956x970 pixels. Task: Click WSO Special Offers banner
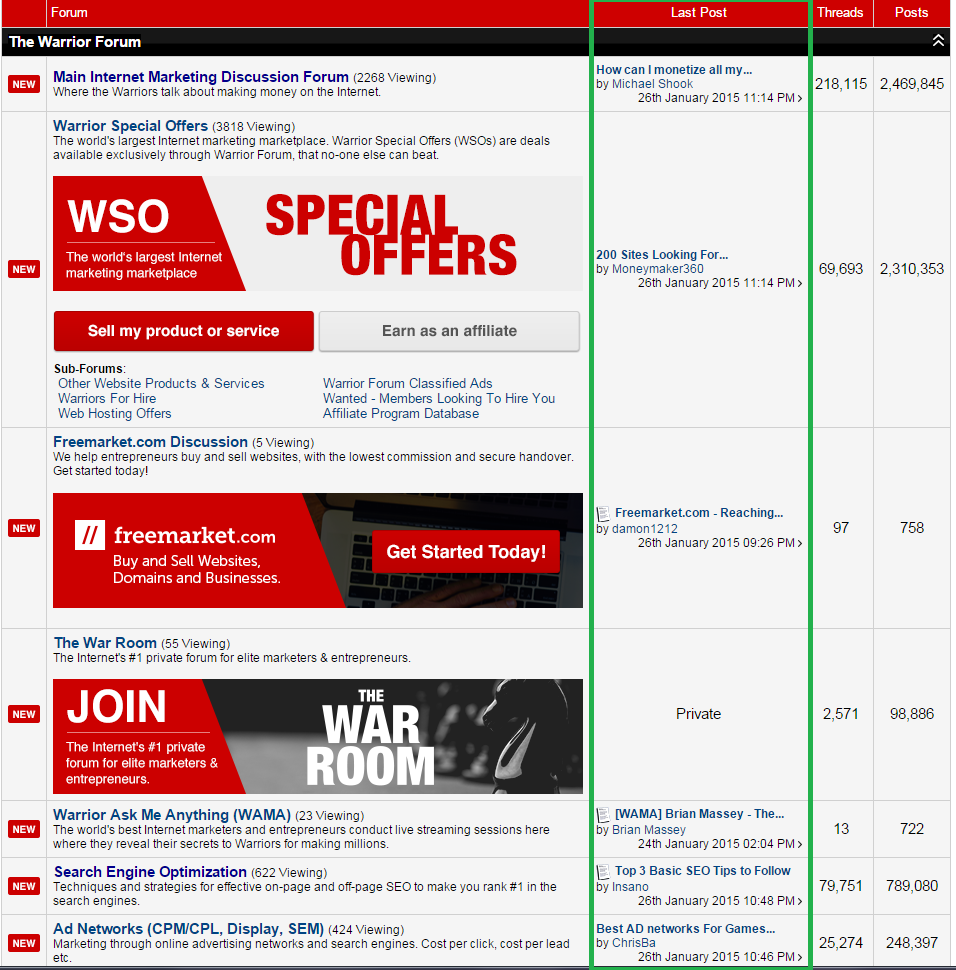coord(317,233)
